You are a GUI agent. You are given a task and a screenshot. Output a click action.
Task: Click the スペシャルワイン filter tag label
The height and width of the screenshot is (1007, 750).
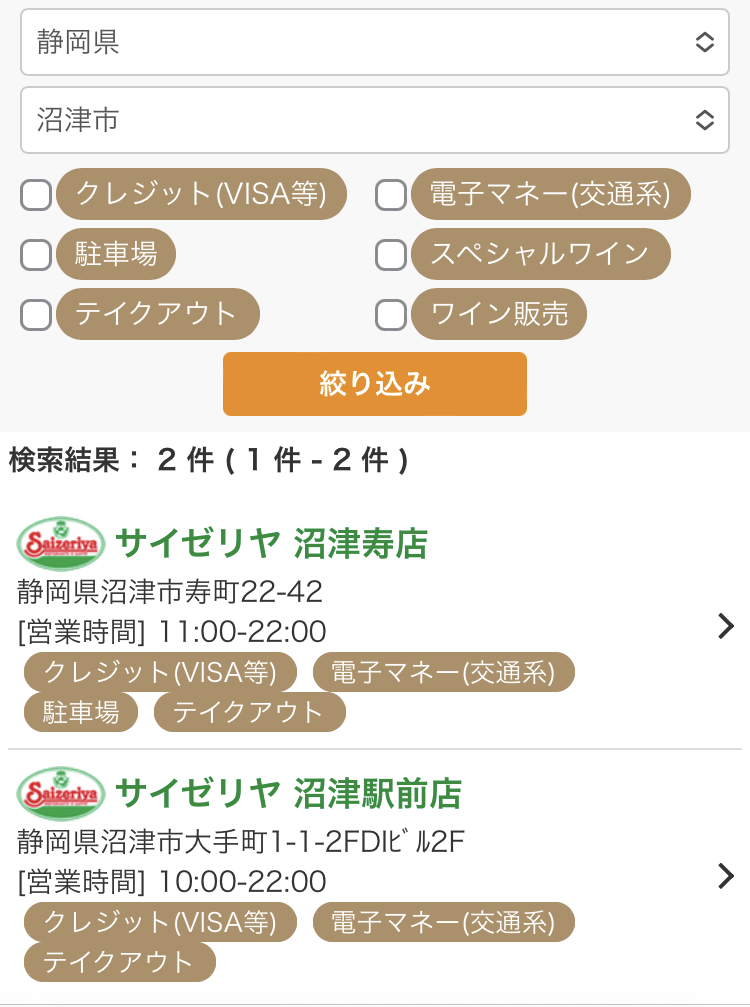click(x=540, y=255)
